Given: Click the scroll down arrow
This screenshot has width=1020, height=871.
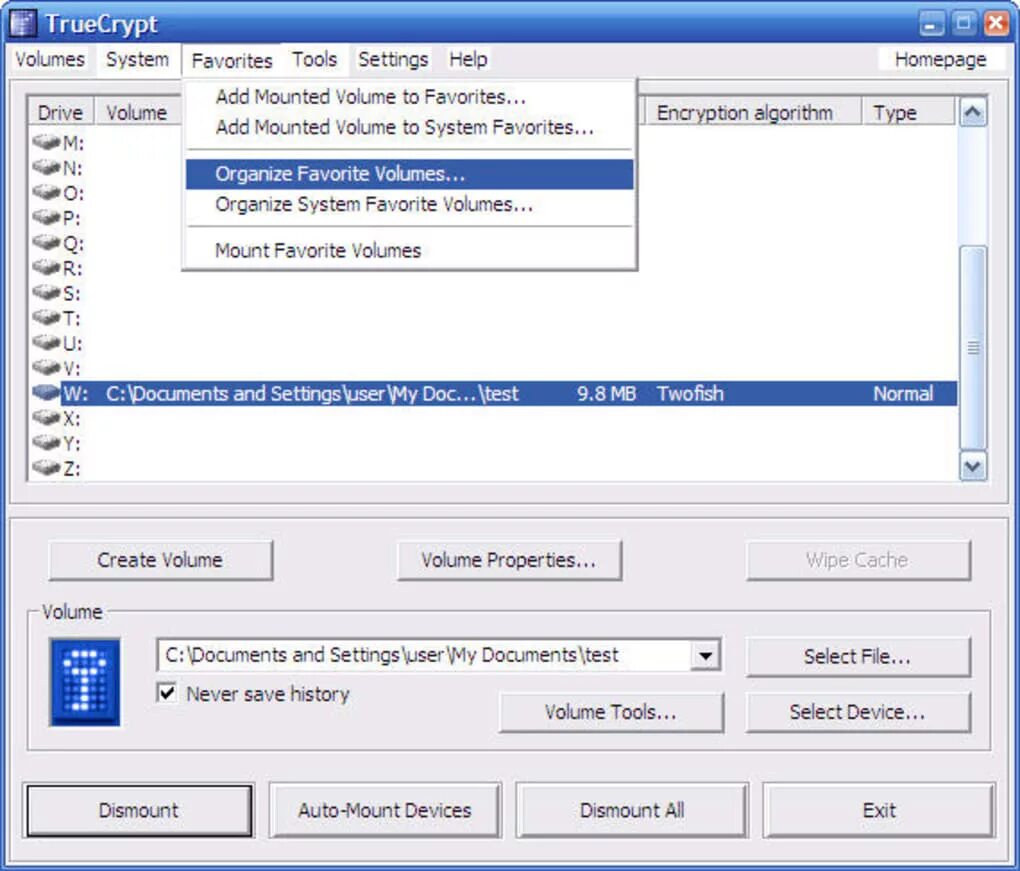Looking at the screenshot, I should point(973,466).
